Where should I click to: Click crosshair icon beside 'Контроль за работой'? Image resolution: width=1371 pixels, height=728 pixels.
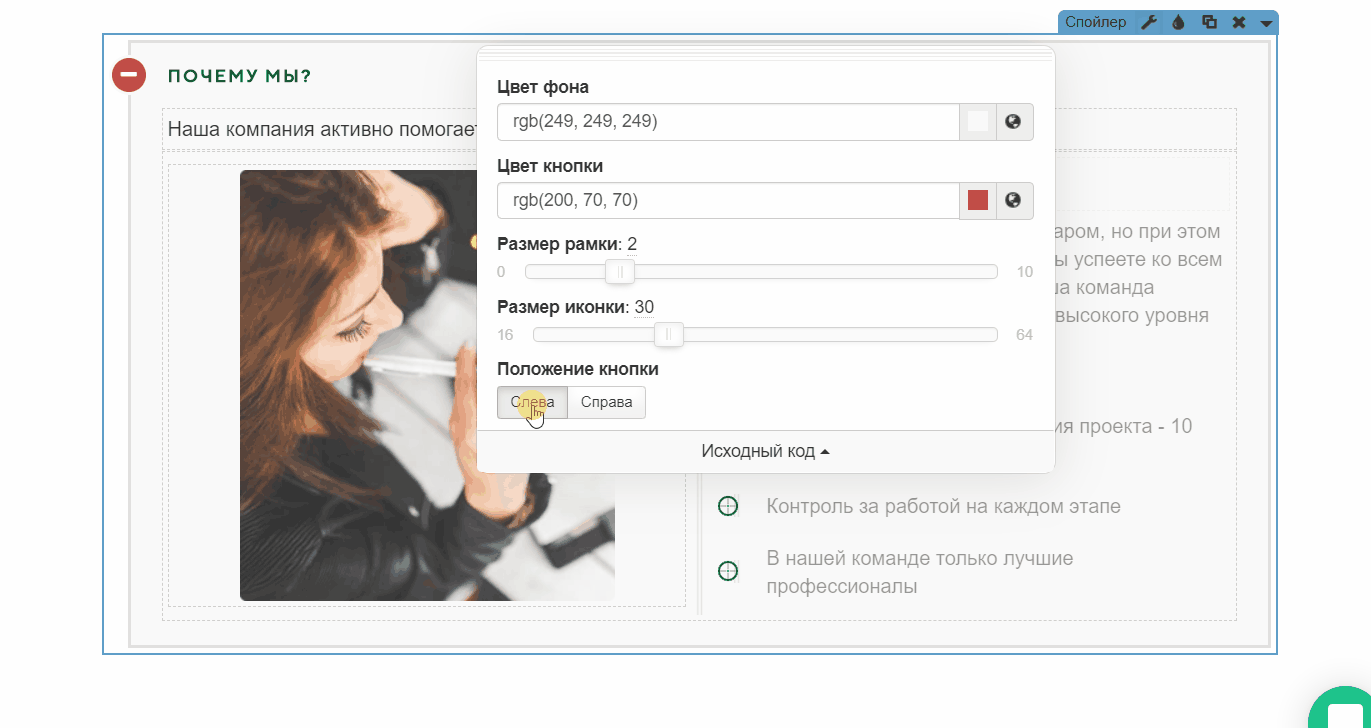(x=728, y=506)
